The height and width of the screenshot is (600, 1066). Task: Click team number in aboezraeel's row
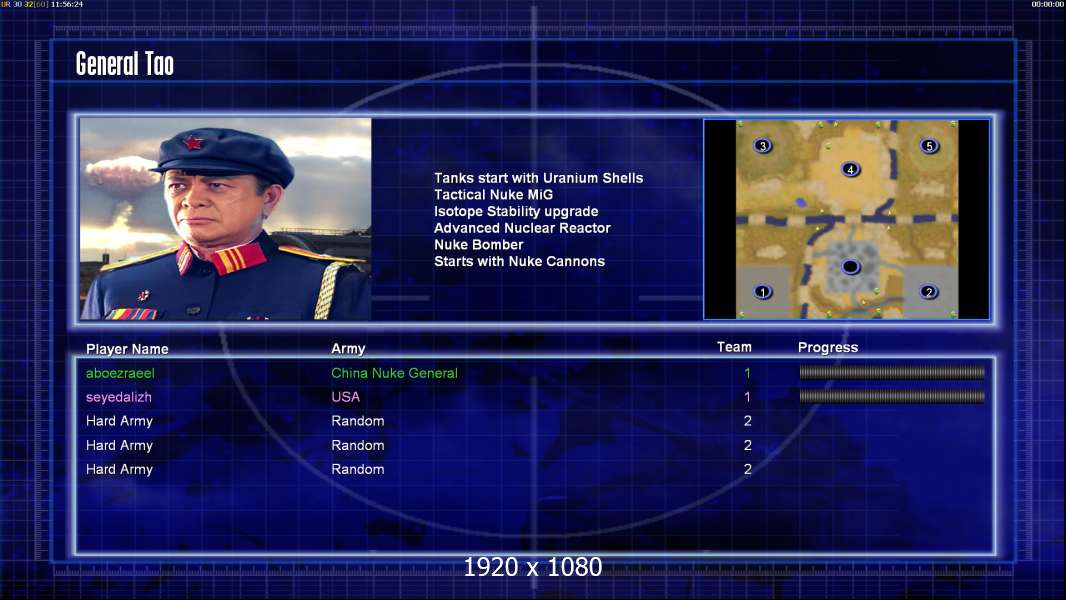tap(747, 373)
